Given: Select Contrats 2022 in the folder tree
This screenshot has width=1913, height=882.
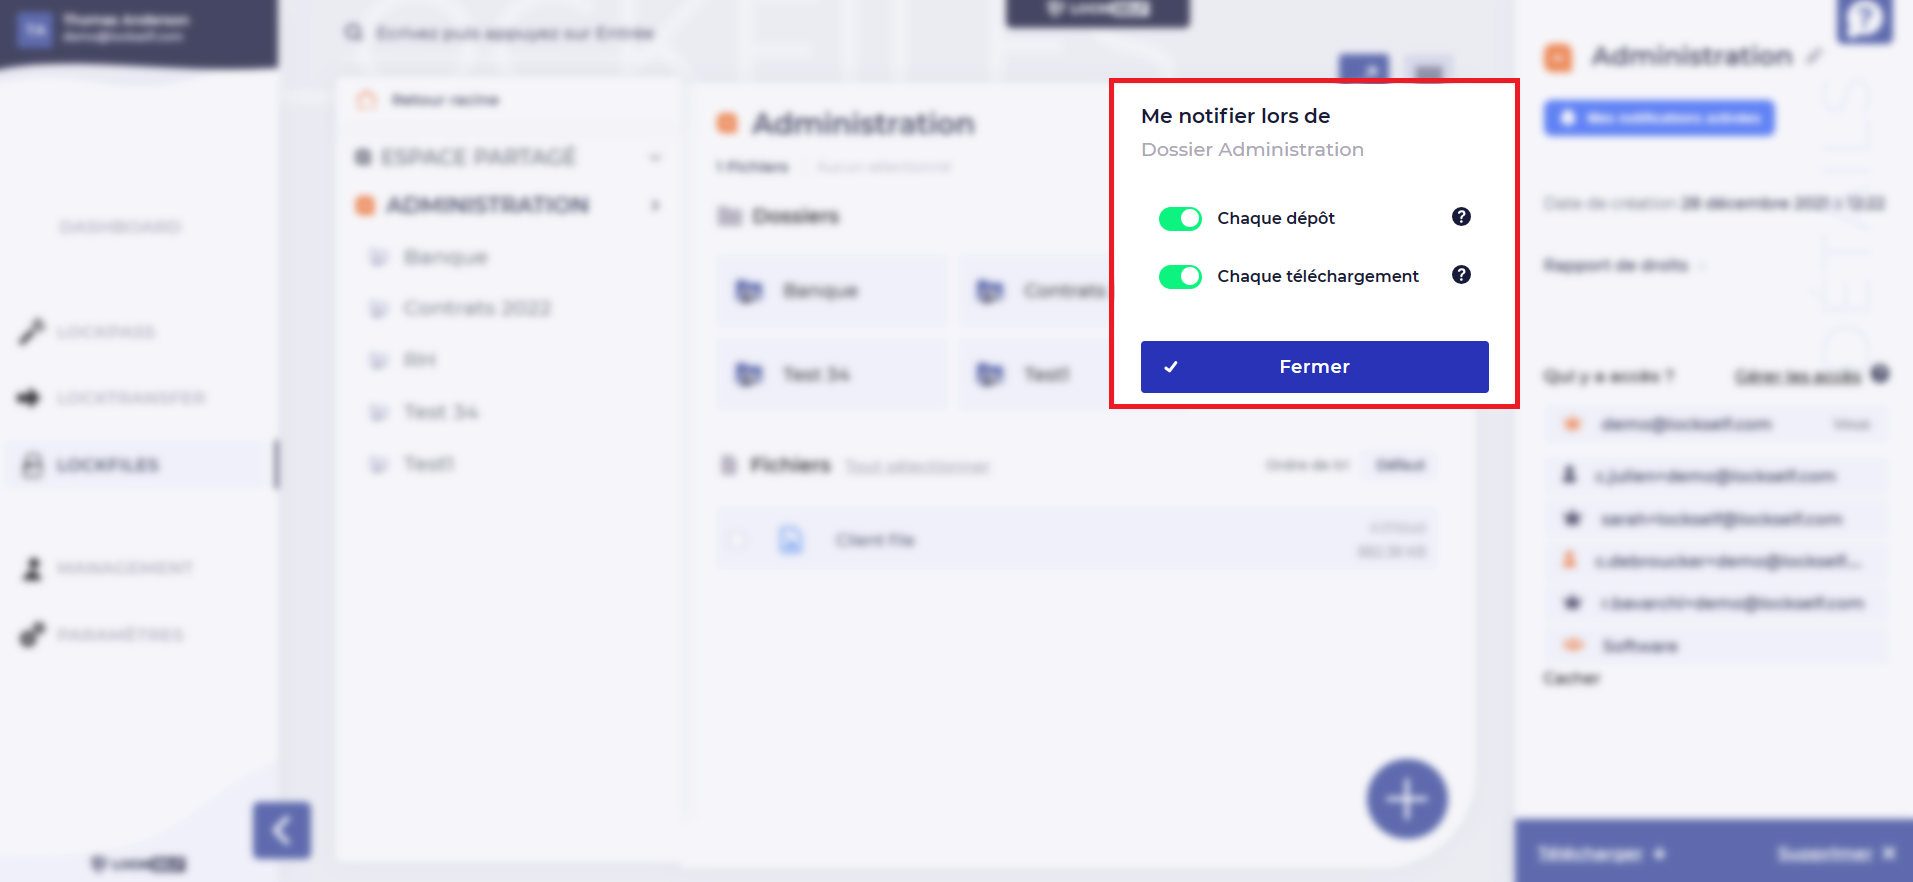Looking at the screenshot, I should [x=476, y=309].
